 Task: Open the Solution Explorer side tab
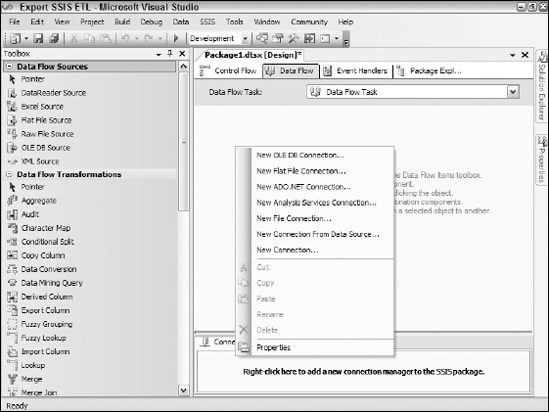(x=542, y=86)
